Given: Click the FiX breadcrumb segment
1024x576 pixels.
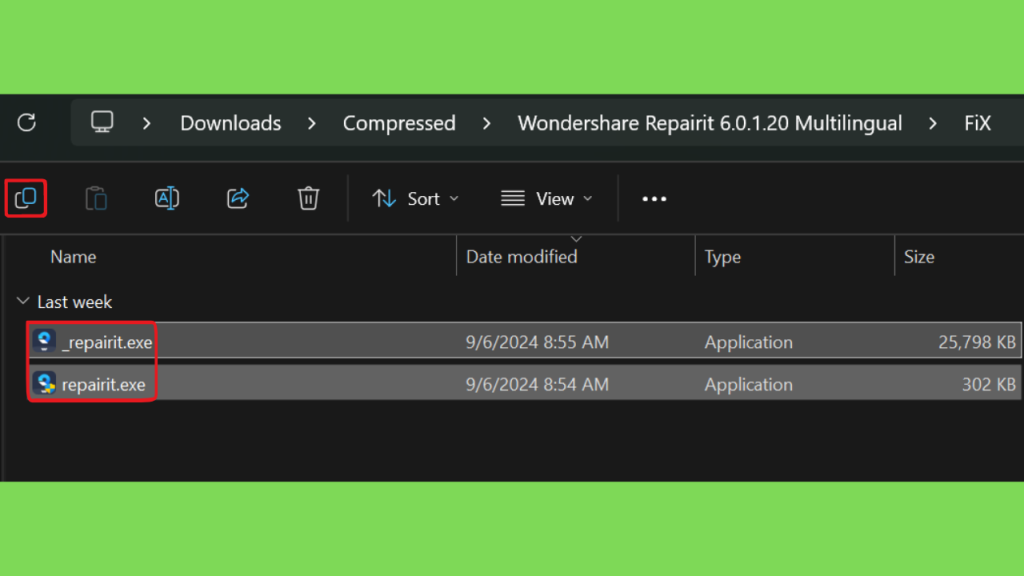Looking at the screenshot, I should pyautogui.click(x=978, y=123).
